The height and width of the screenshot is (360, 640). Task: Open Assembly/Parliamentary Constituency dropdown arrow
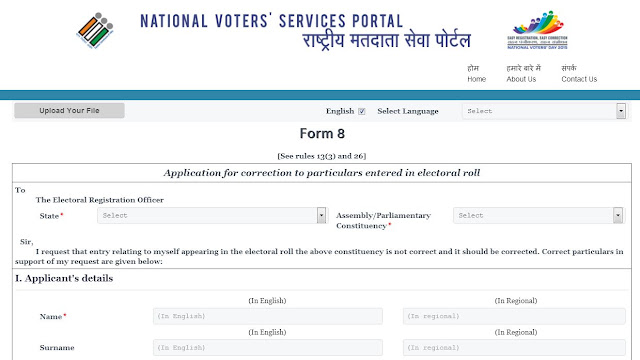(x=618, y=216)
